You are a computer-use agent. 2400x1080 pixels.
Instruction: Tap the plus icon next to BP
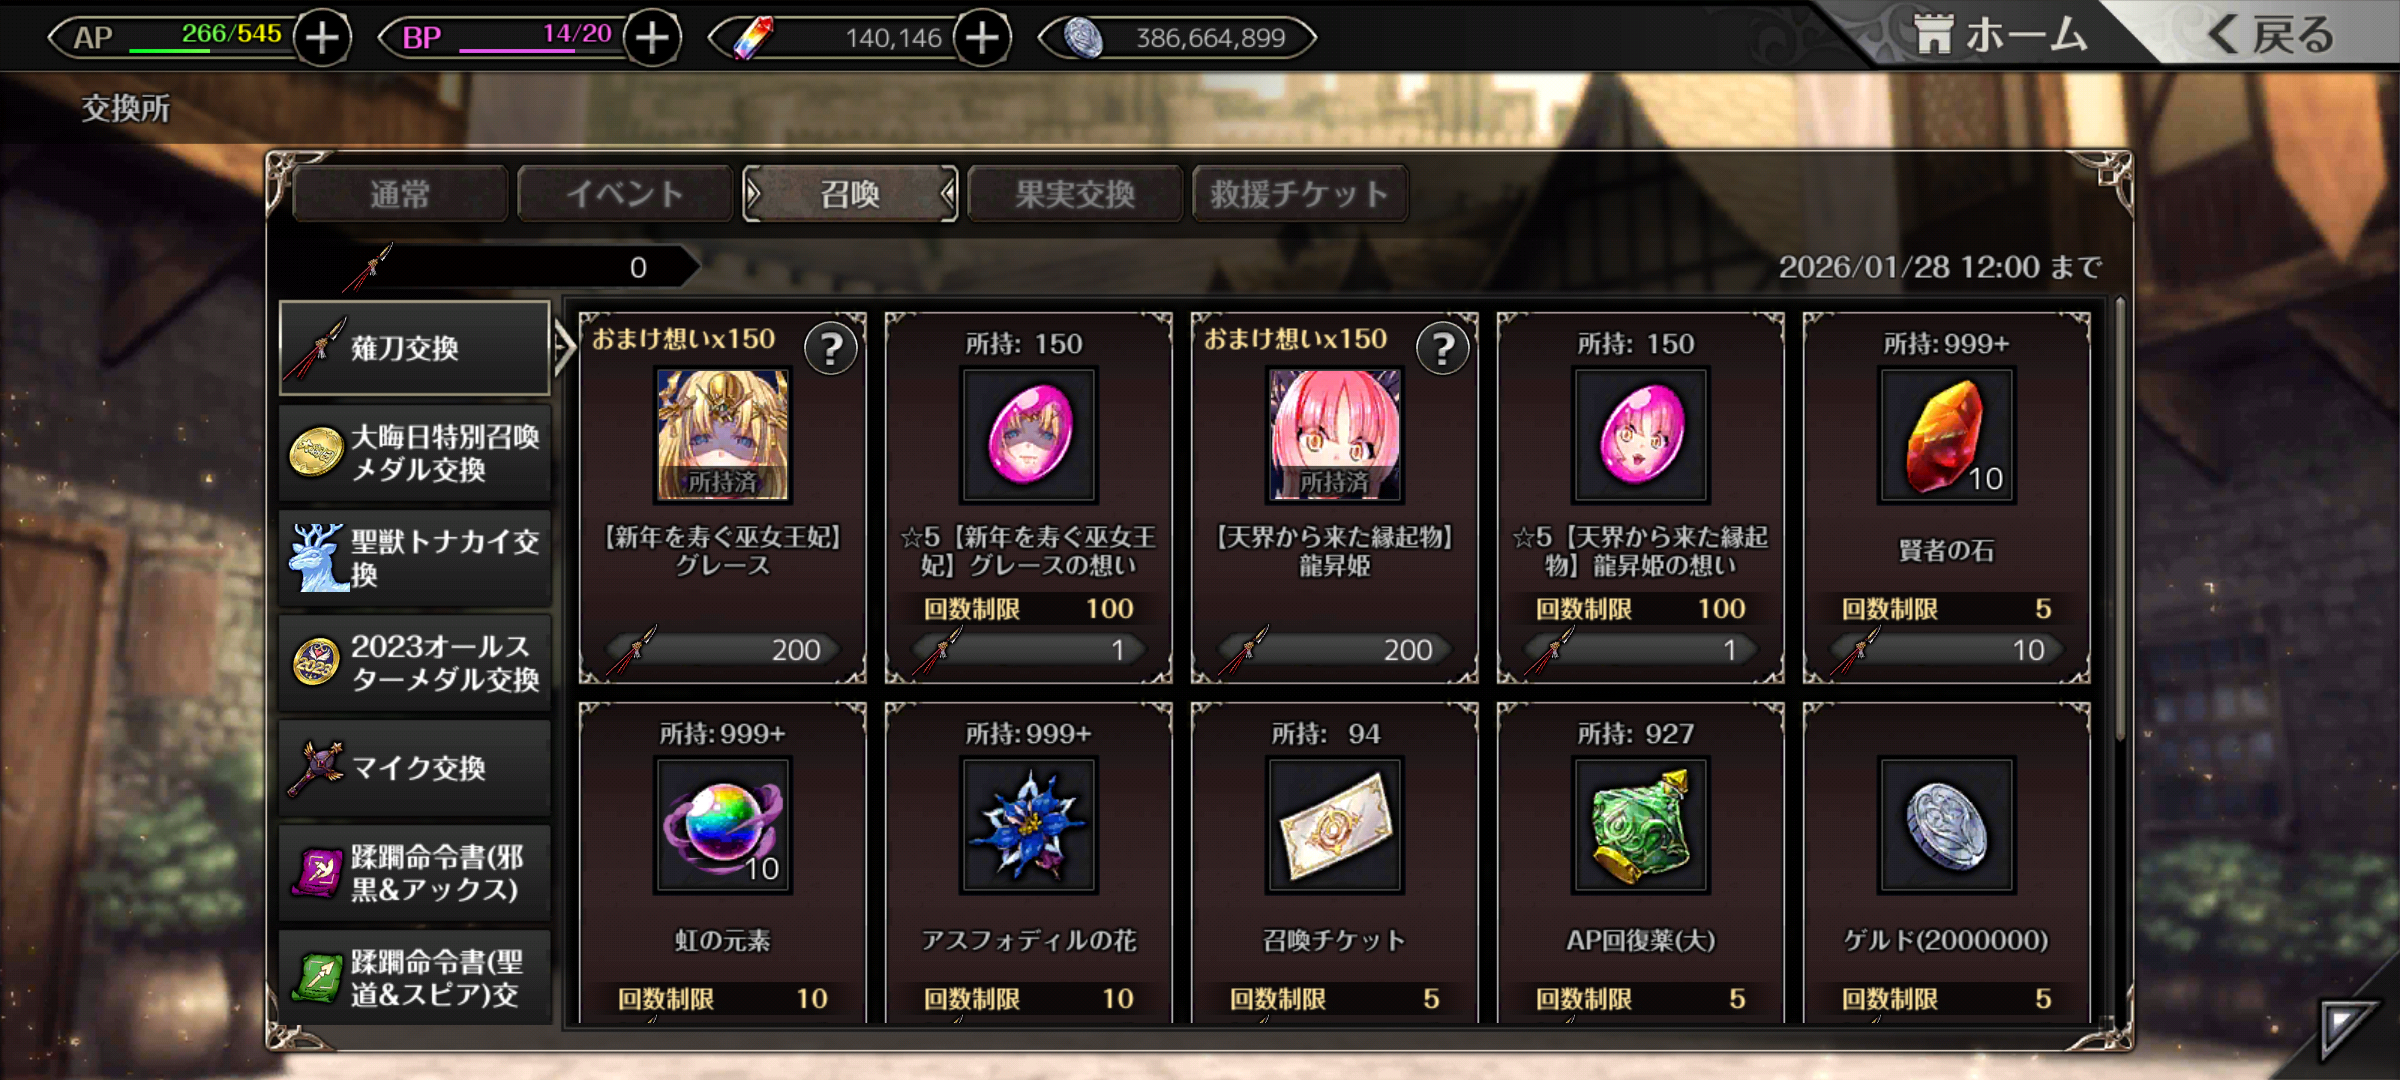(x=652, y=38)
